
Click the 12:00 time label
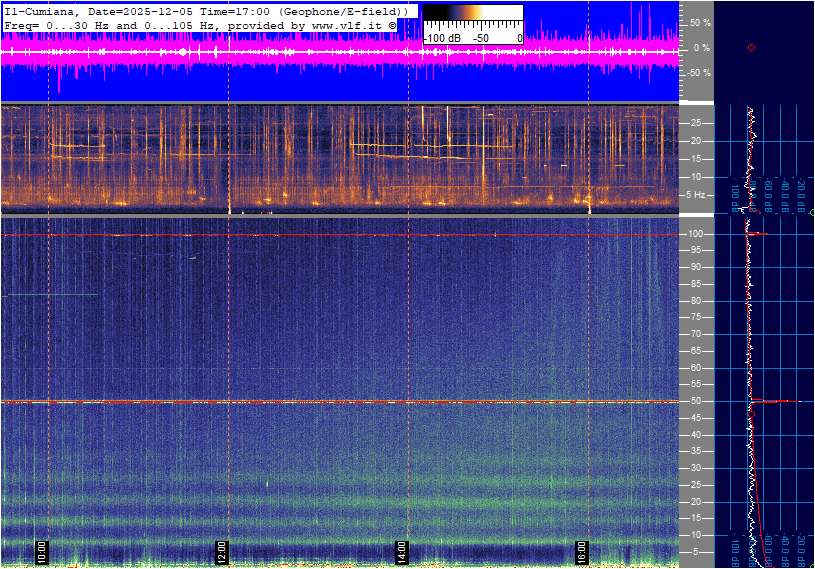coord(222,551)
